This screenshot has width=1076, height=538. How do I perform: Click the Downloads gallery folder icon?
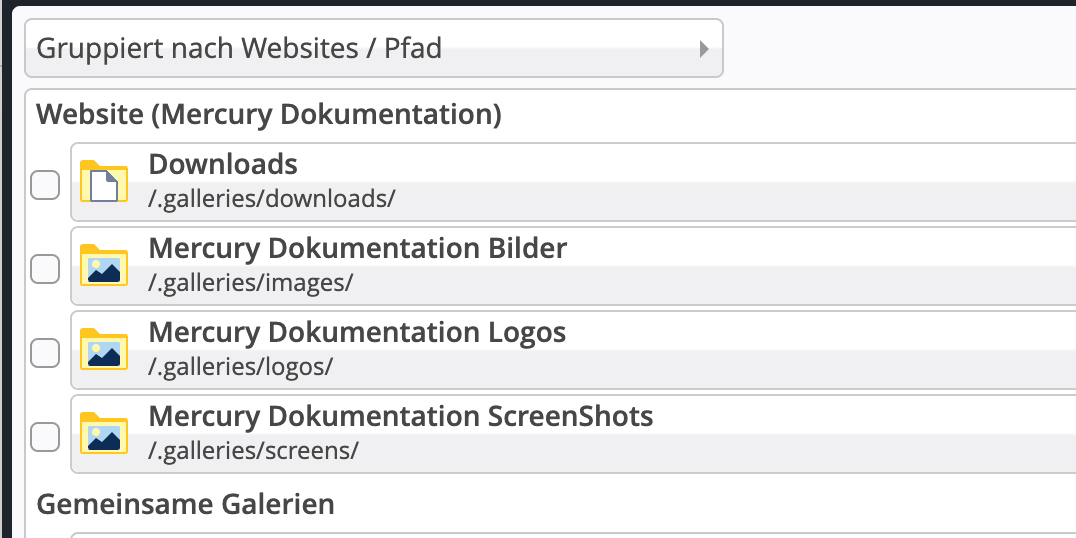coord(104,182)
